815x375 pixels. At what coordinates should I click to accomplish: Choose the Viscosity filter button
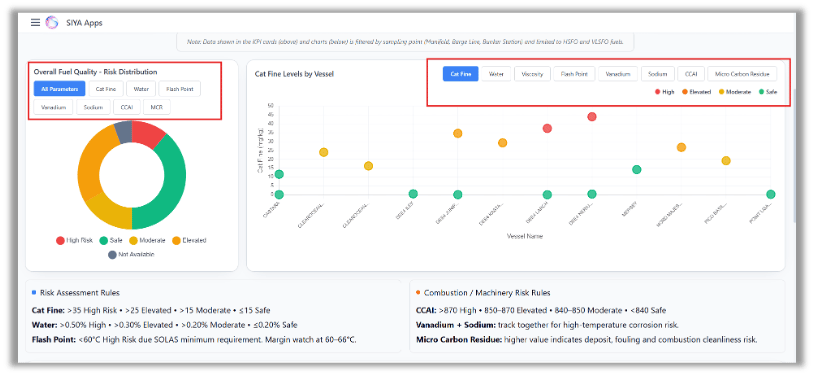(532, 74)
